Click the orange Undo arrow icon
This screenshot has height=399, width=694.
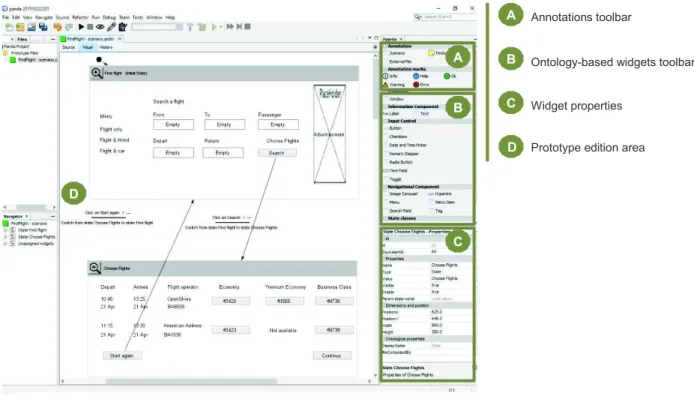58,27
